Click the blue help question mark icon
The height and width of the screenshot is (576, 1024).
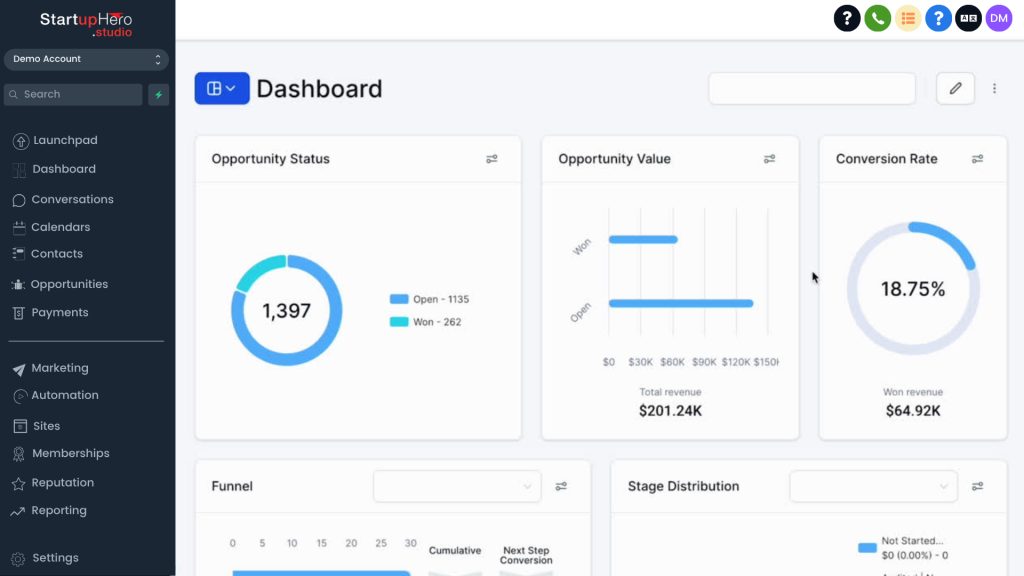coord(938,18)
